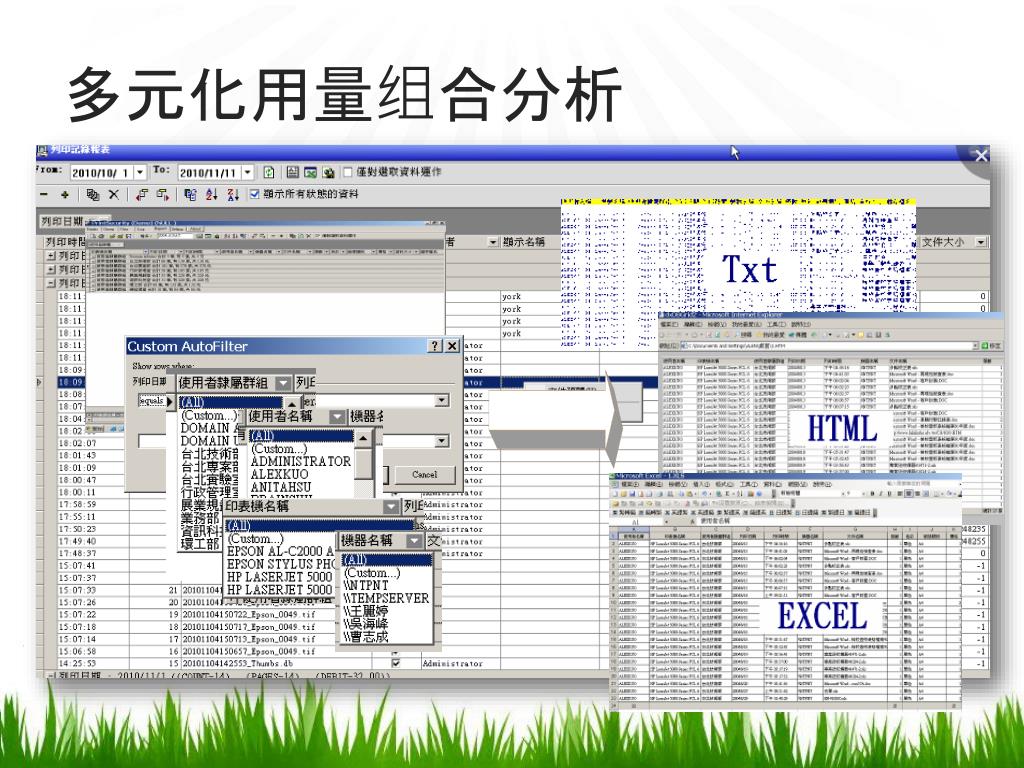This screenshot has width=1024, height=768.
Task: Toggle the 顯示所有狀態的資料 checkbox
Action: pyautogui.click(x=255, y=194)
